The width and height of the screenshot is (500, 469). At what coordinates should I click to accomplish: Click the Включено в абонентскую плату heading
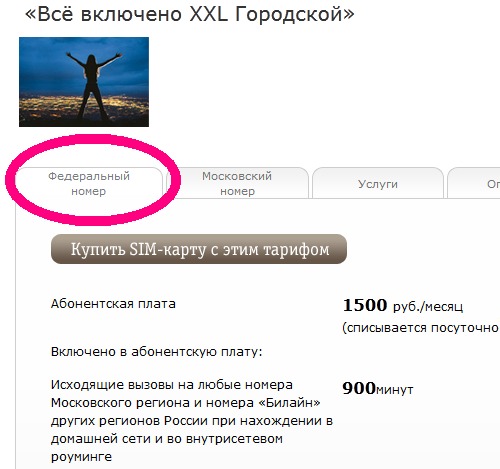click(157, 352)
